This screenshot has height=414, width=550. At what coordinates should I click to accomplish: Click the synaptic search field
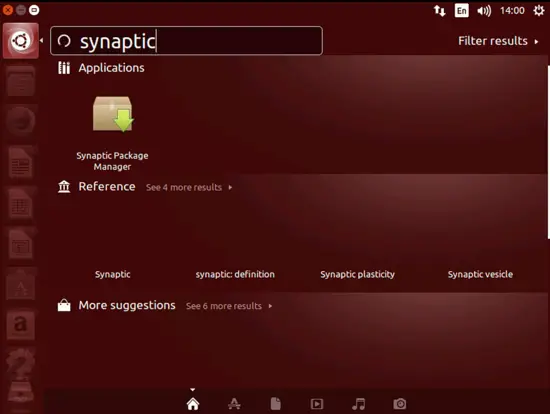(186, 41)
